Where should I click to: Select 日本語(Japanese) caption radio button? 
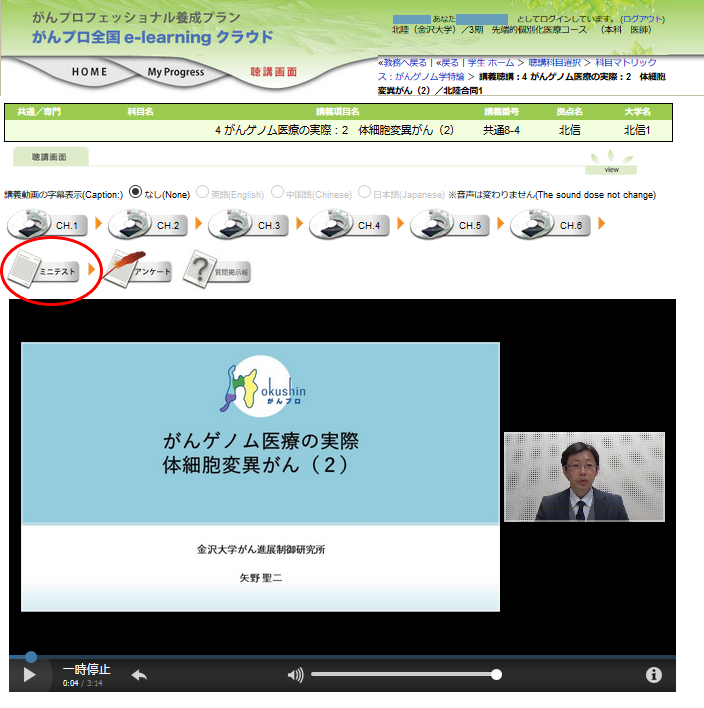tap(365, 192)
